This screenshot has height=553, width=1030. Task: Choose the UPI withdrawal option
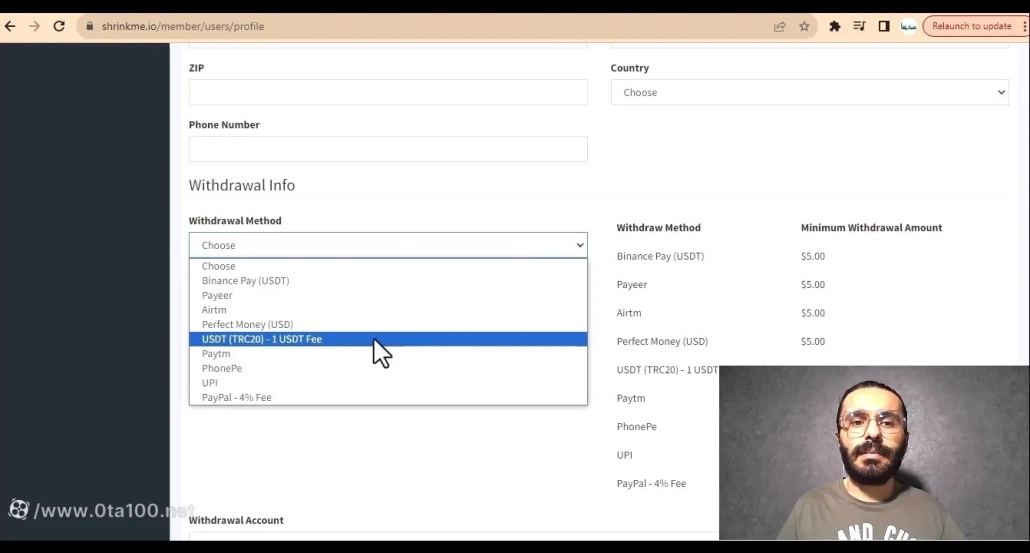click(210, 383)
